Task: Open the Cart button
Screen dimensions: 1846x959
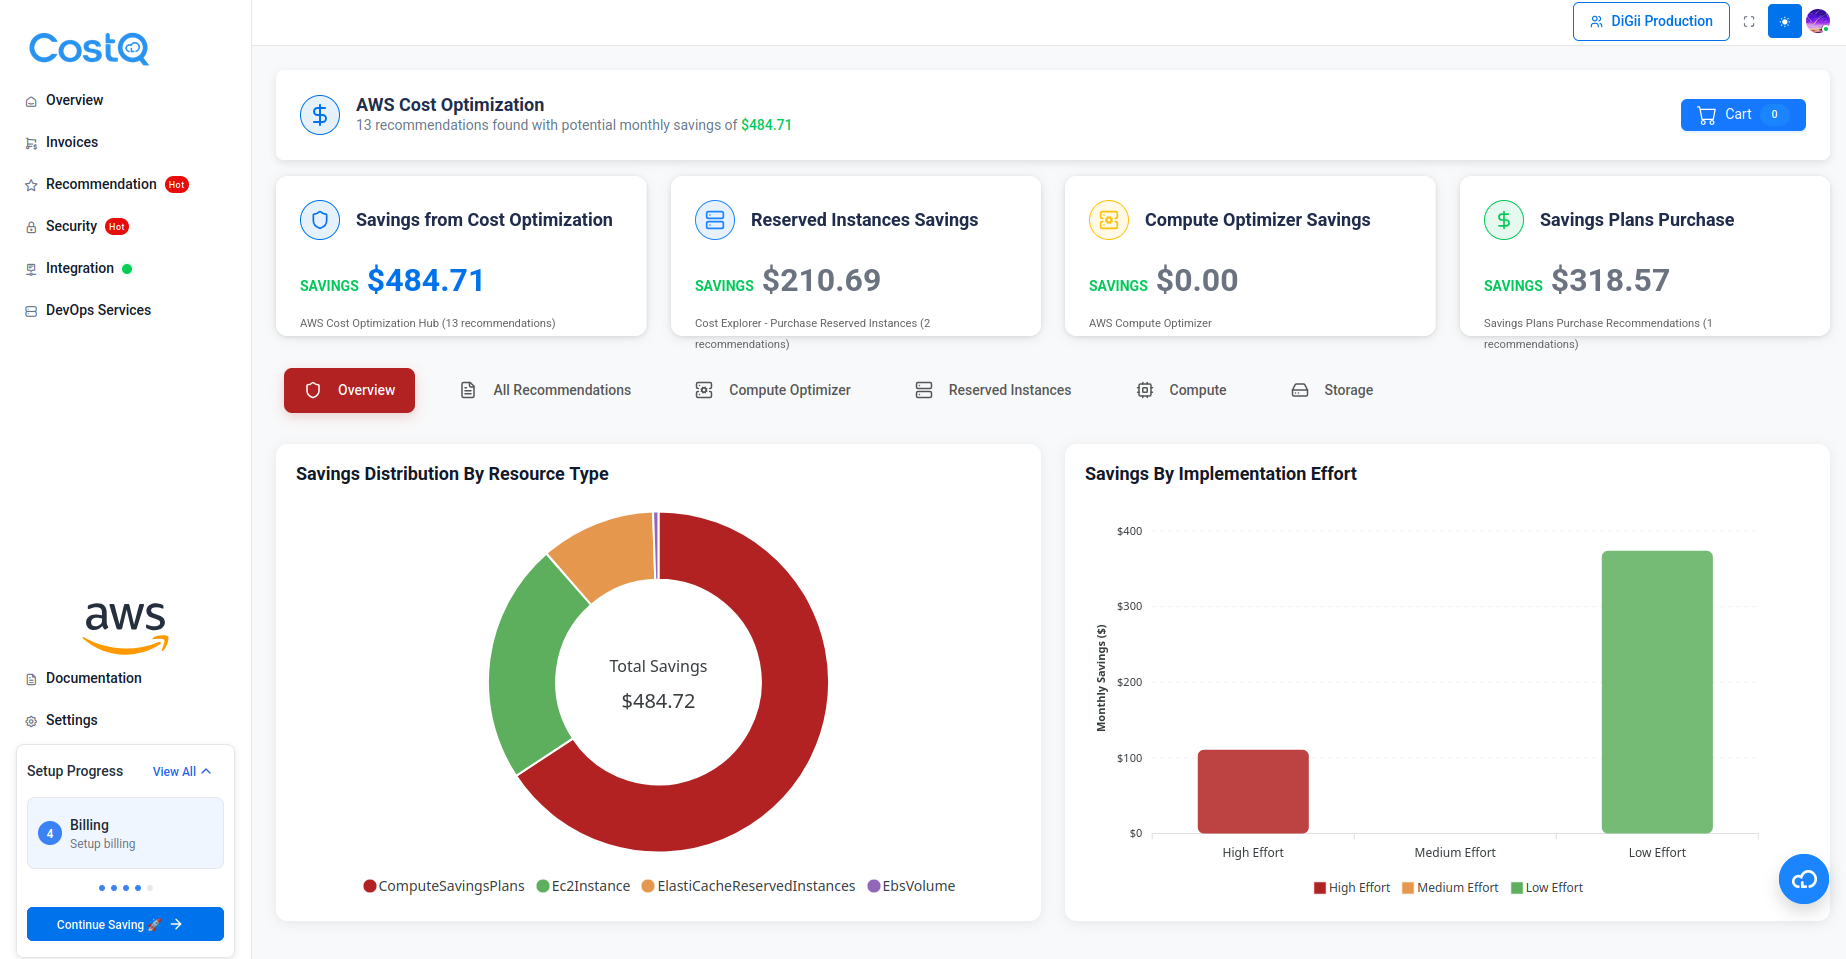Action: [x=1743, y=115]
